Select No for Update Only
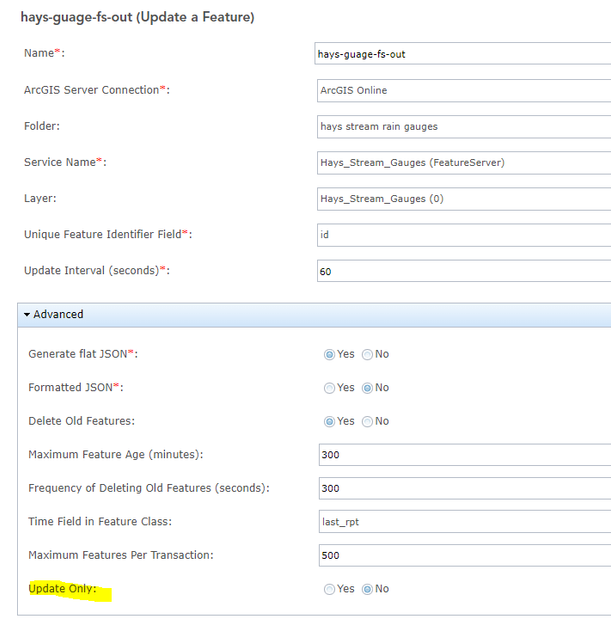Viewport: 611px width, 619px height. coord(367,589)
